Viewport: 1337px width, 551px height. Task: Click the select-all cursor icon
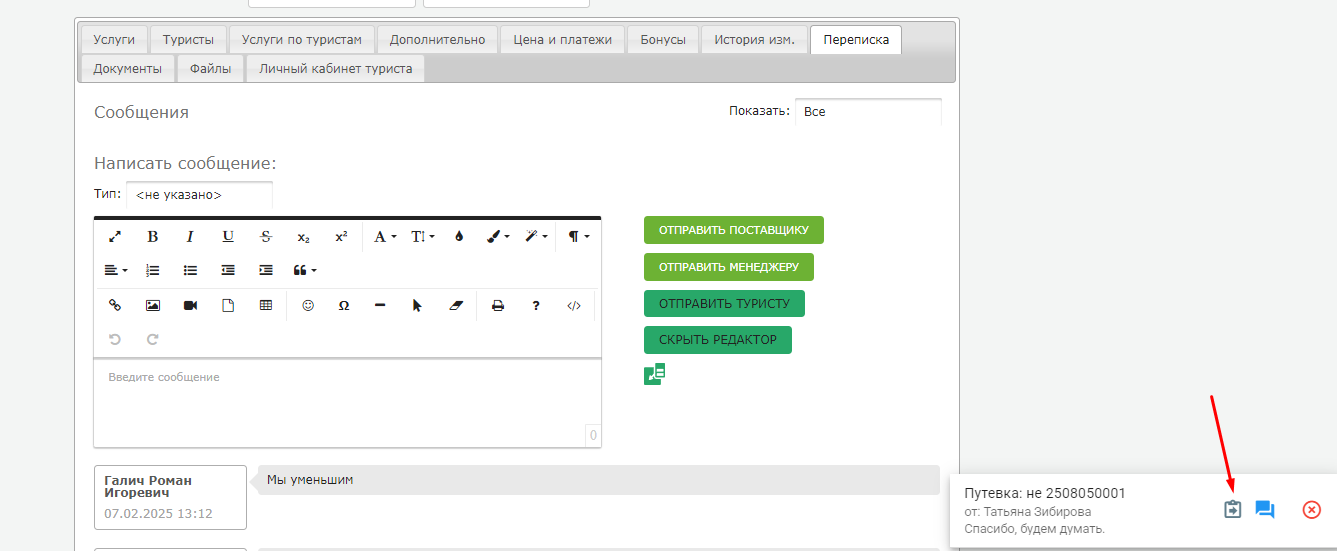coord(418,306)
